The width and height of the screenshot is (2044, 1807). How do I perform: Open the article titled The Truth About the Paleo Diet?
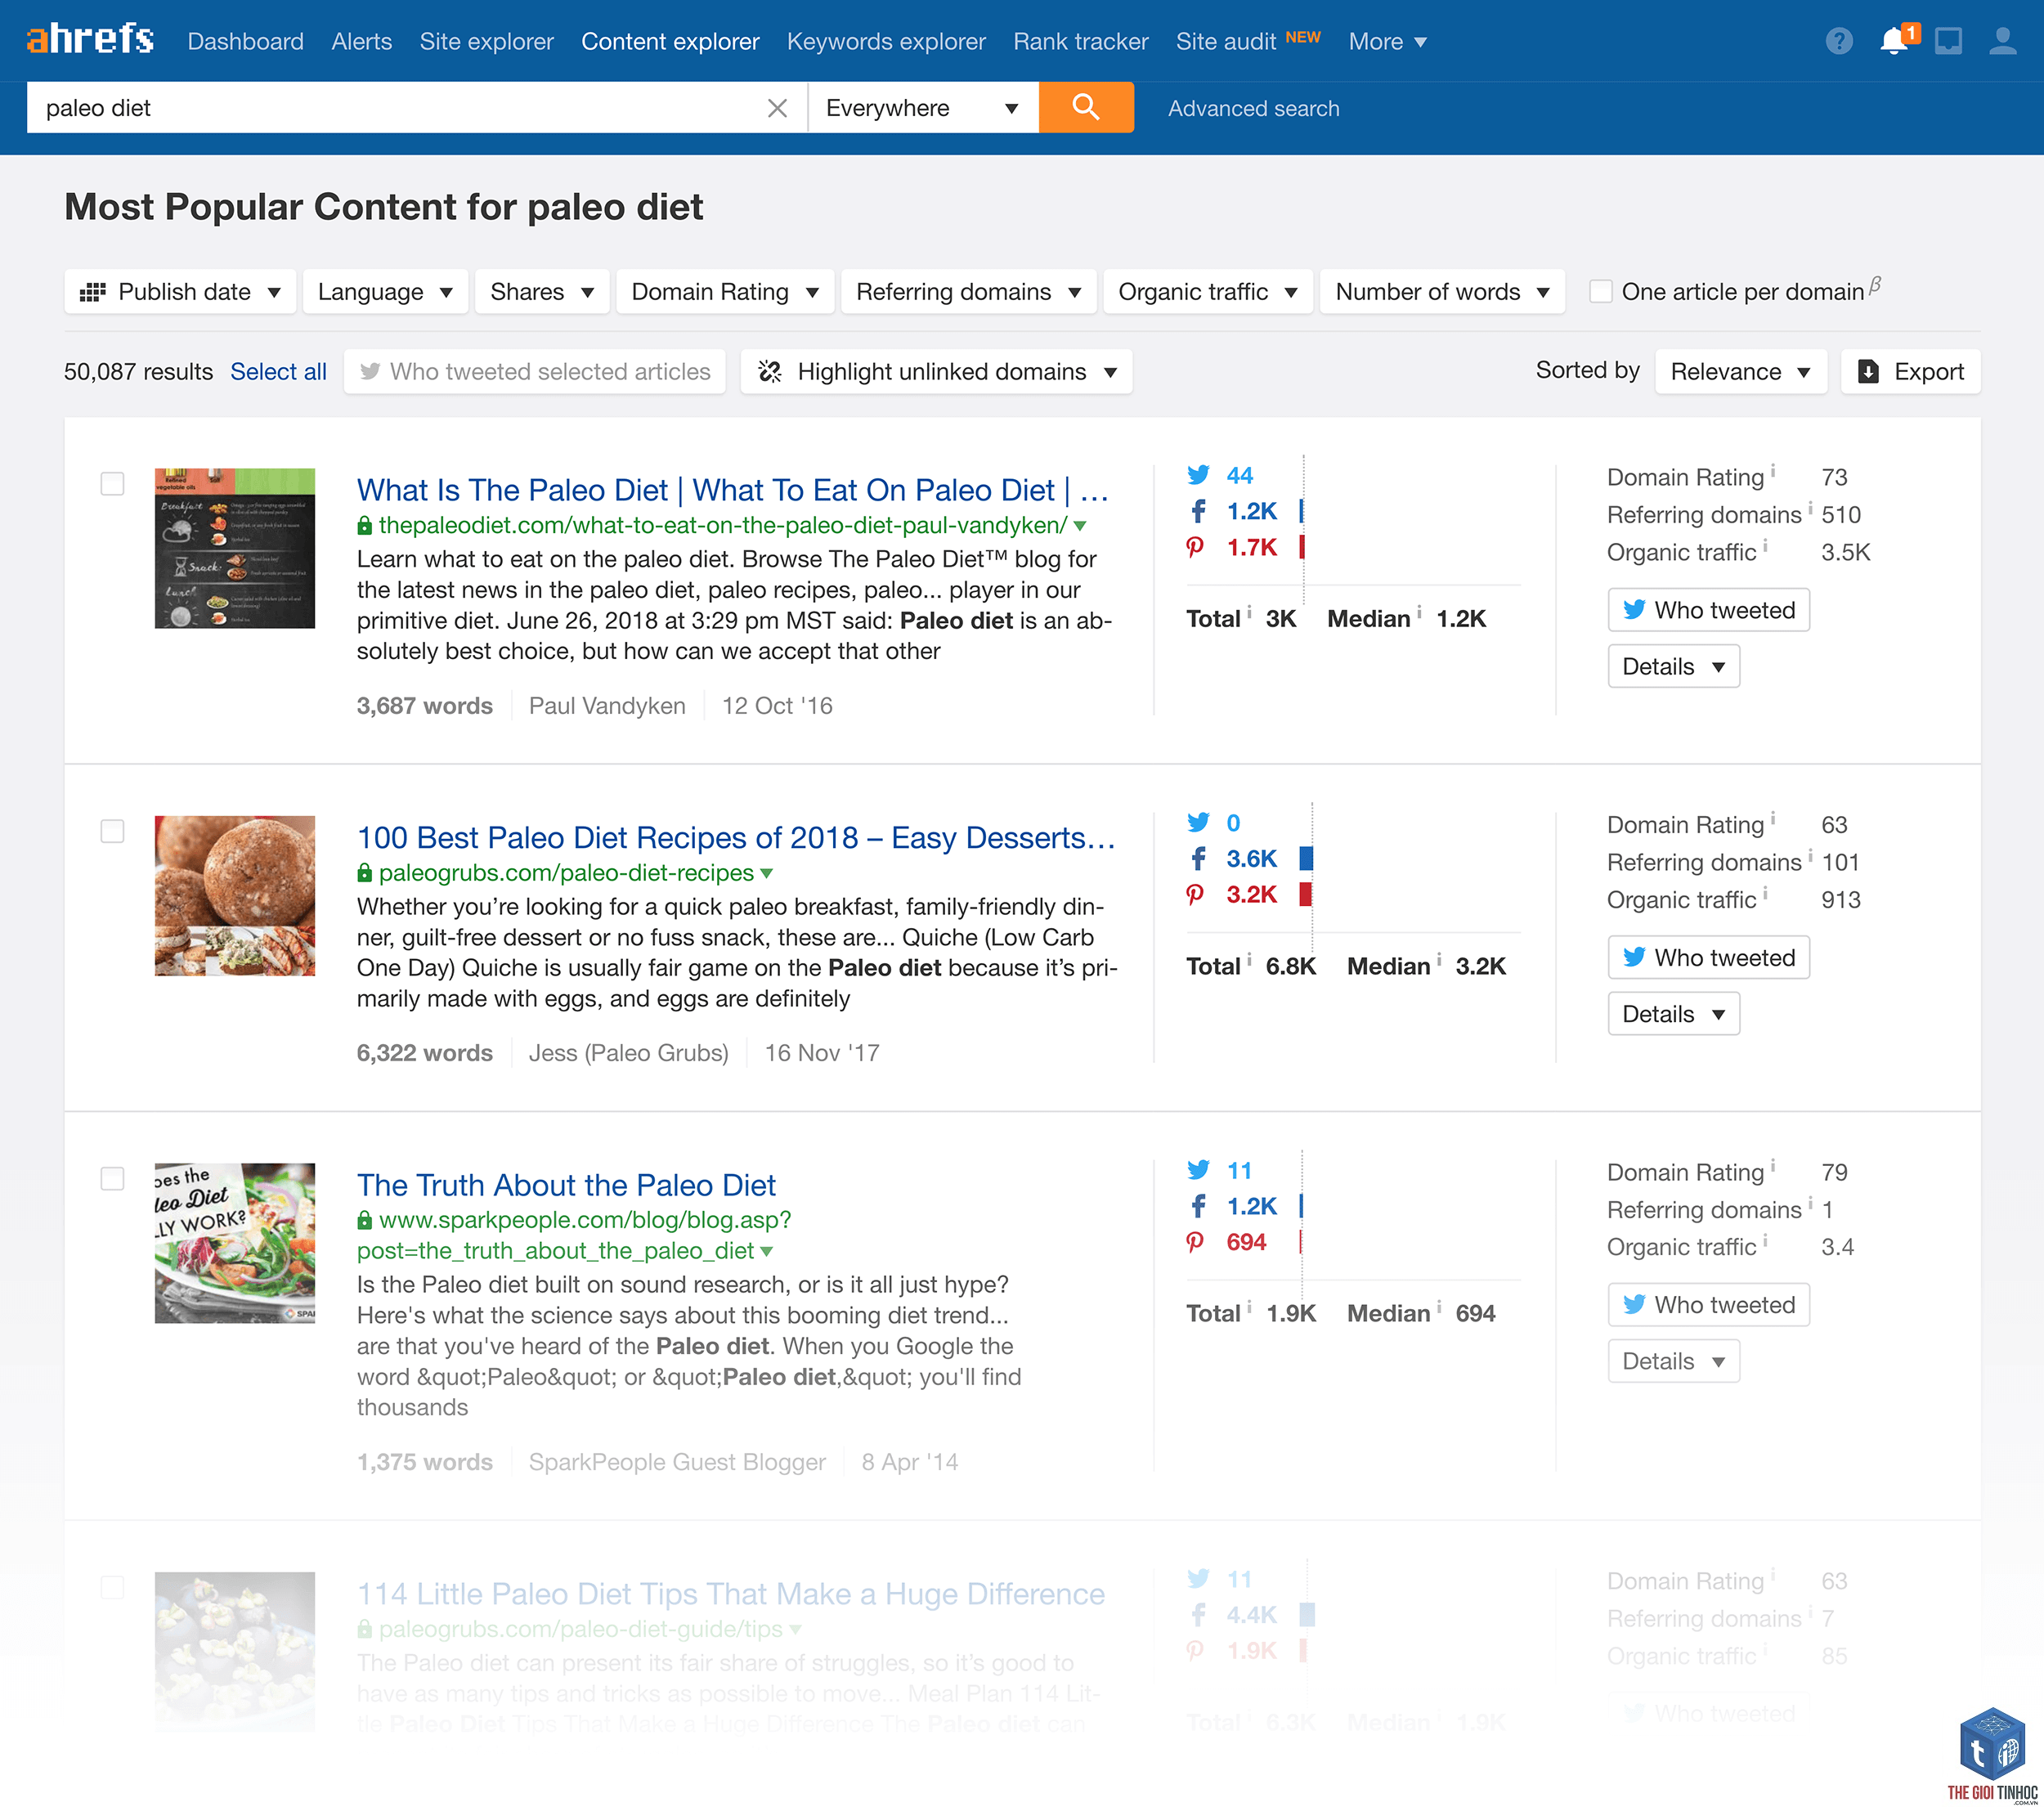566,1185
